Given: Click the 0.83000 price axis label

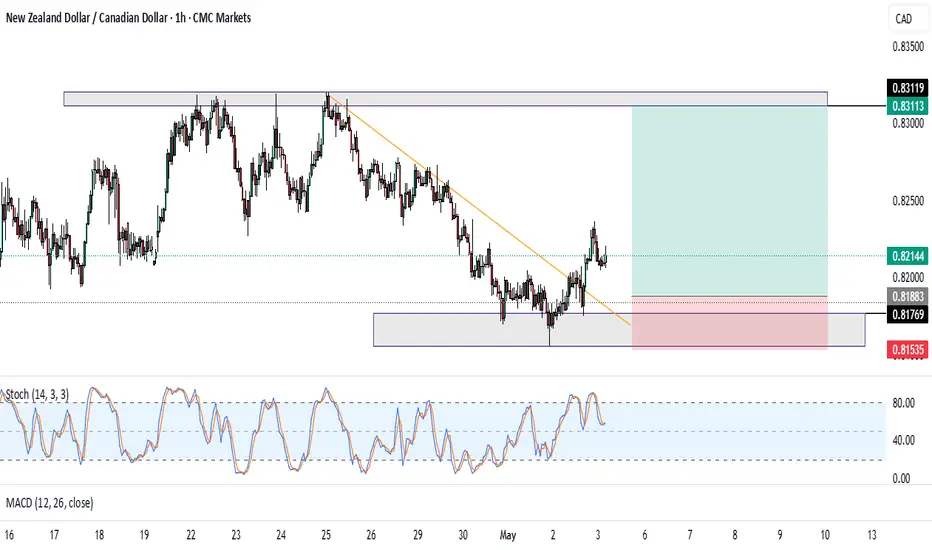Looking at the screenshot, I should [x=908, y=124].
